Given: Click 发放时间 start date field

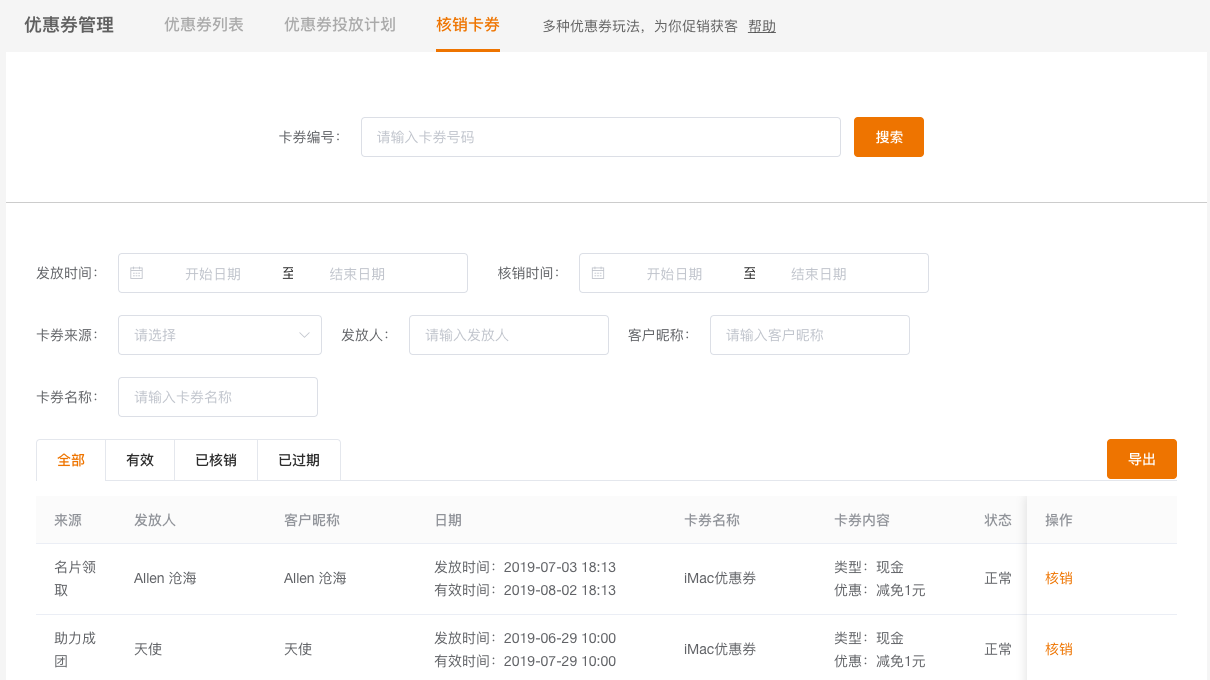Looking at the screenshot, I should (x=213, y=273).
